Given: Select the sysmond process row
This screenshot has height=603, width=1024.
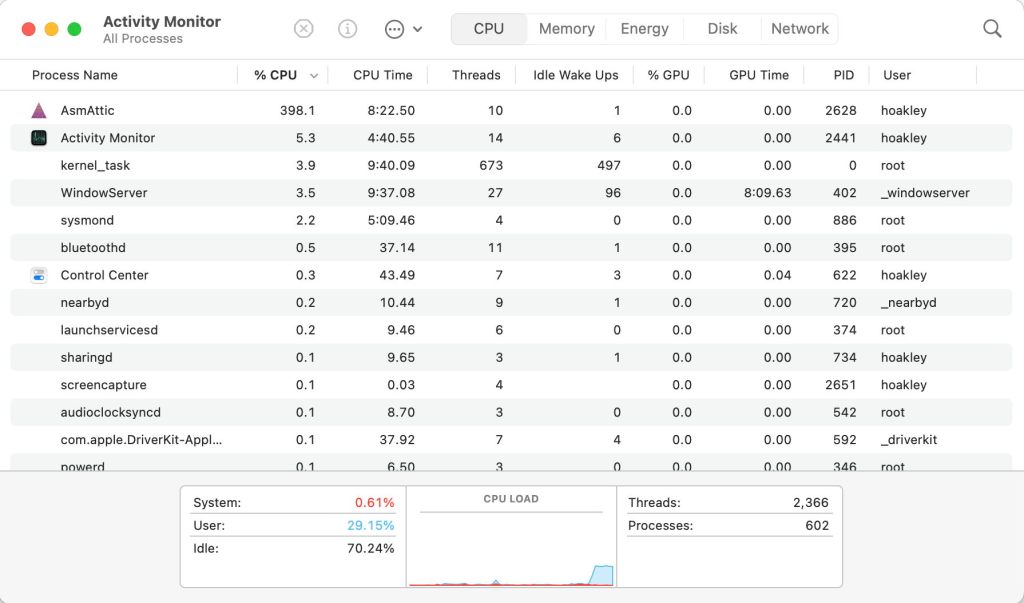Looking at the screenshot, I should pos(511,220).
